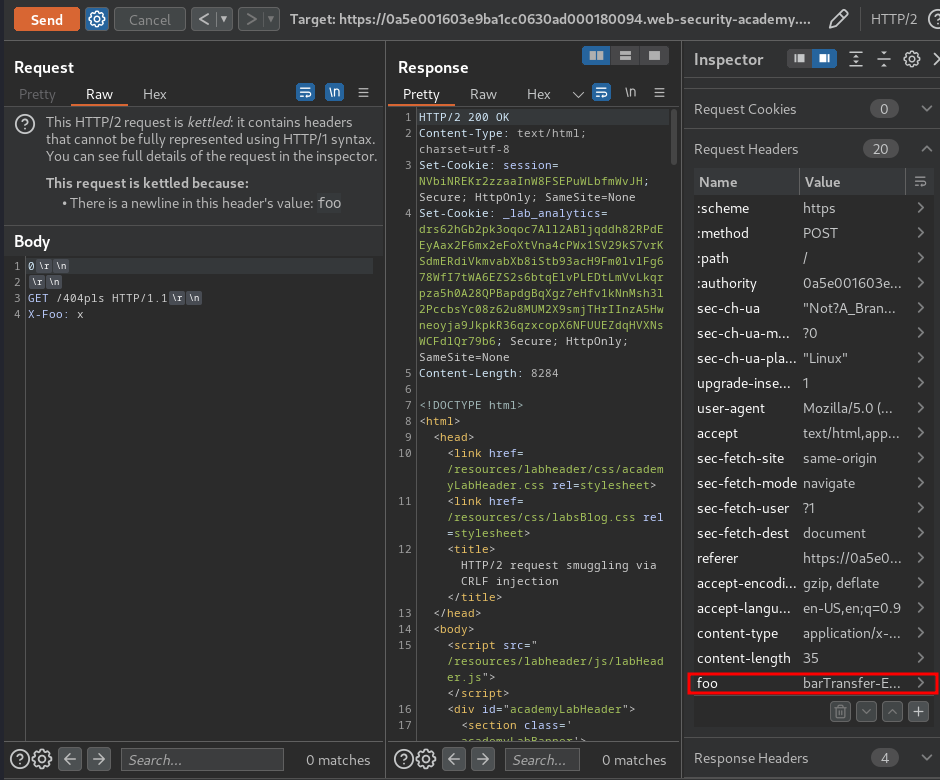This screenshot has height=780, width=940.
Task: Collapse the Request Headers section
Action: point(926,149)
